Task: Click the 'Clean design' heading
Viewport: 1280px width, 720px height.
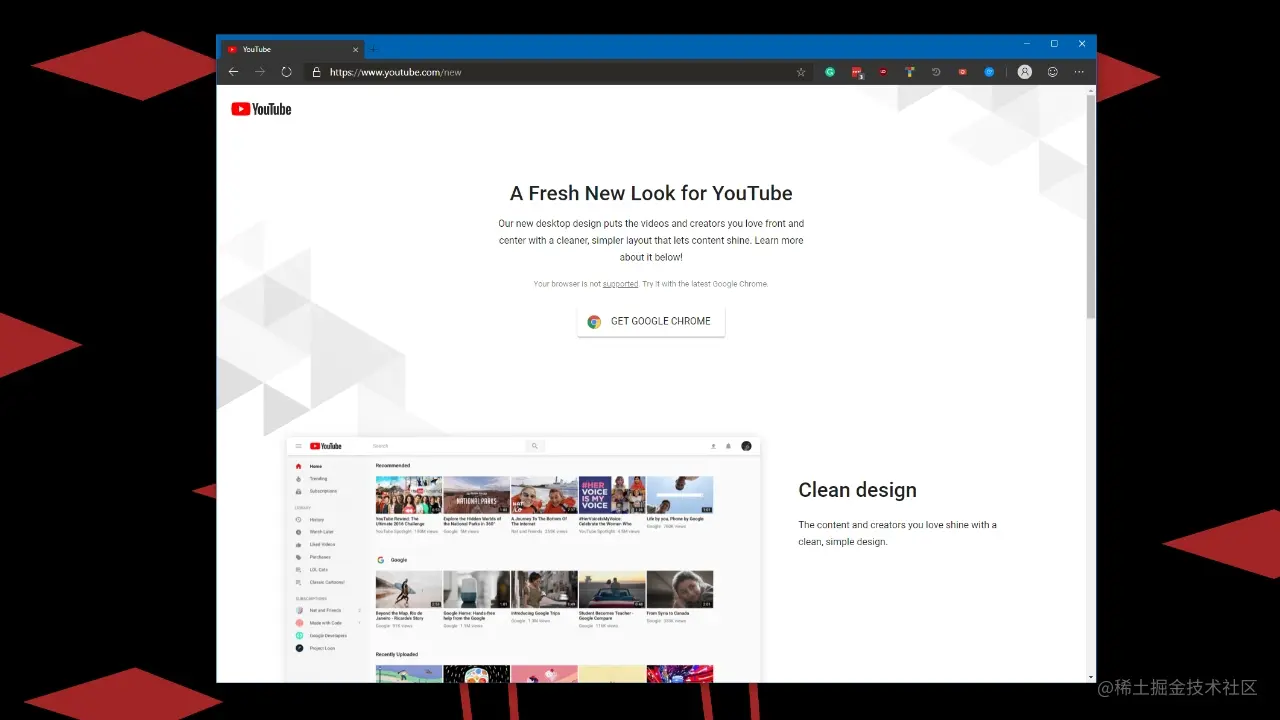Action: point(857,490)
